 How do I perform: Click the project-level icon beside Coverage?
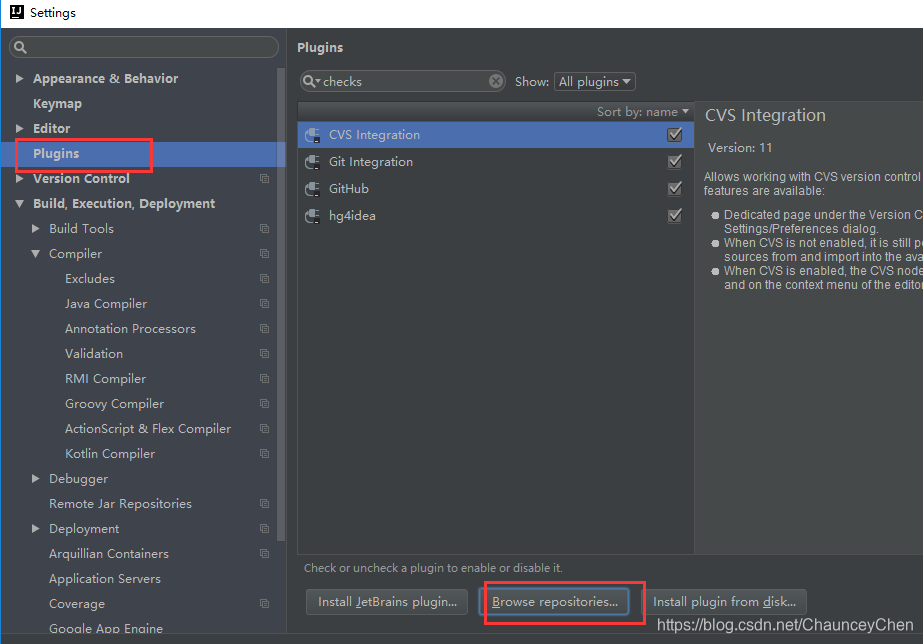[x=264, y=604]
